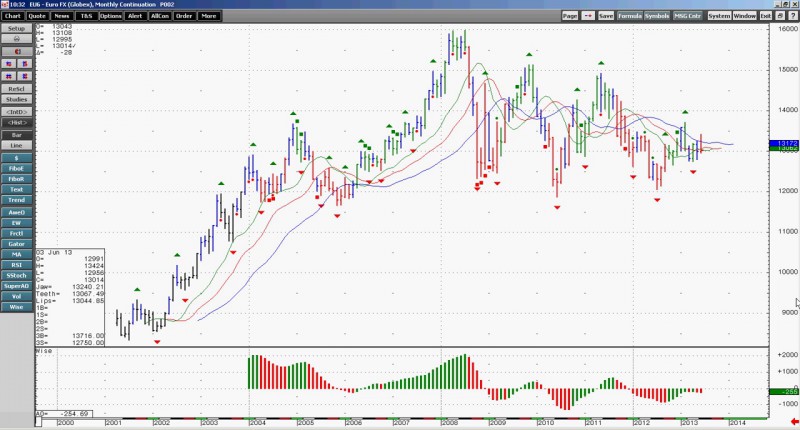Click the 2004 year label on timeline
Viewport: 800px width, 430px height.
pos(258,422)
